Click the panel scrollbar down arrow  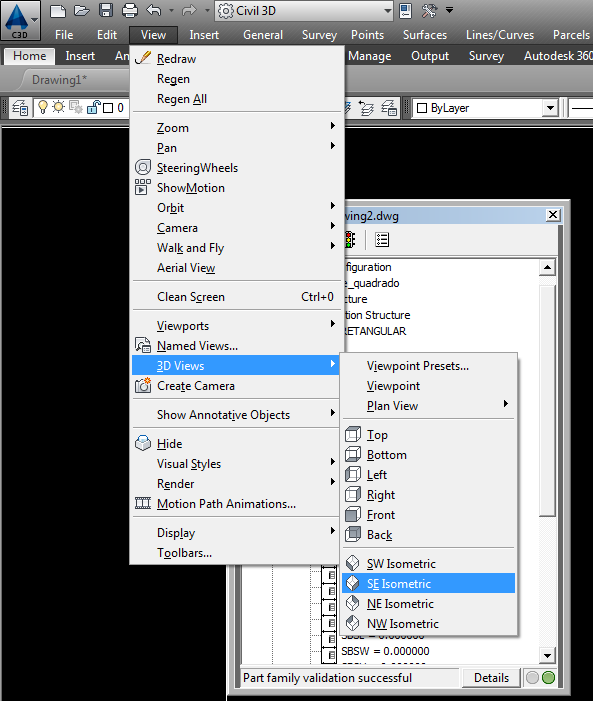click(x=547, y=656)
